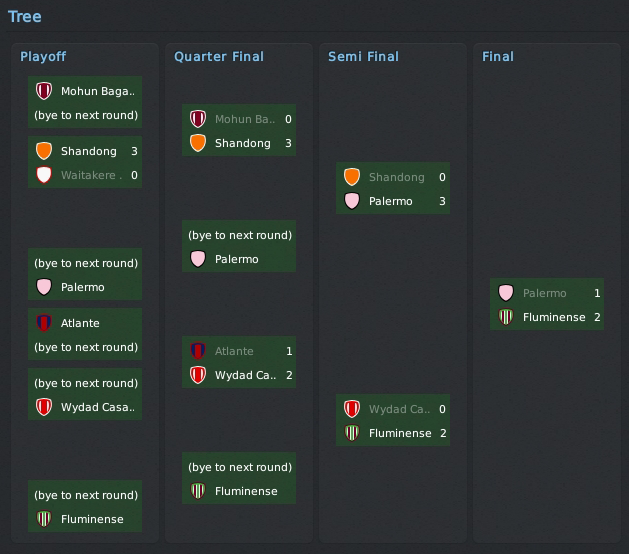Click Palermo crest in Final match

(506, 293)
